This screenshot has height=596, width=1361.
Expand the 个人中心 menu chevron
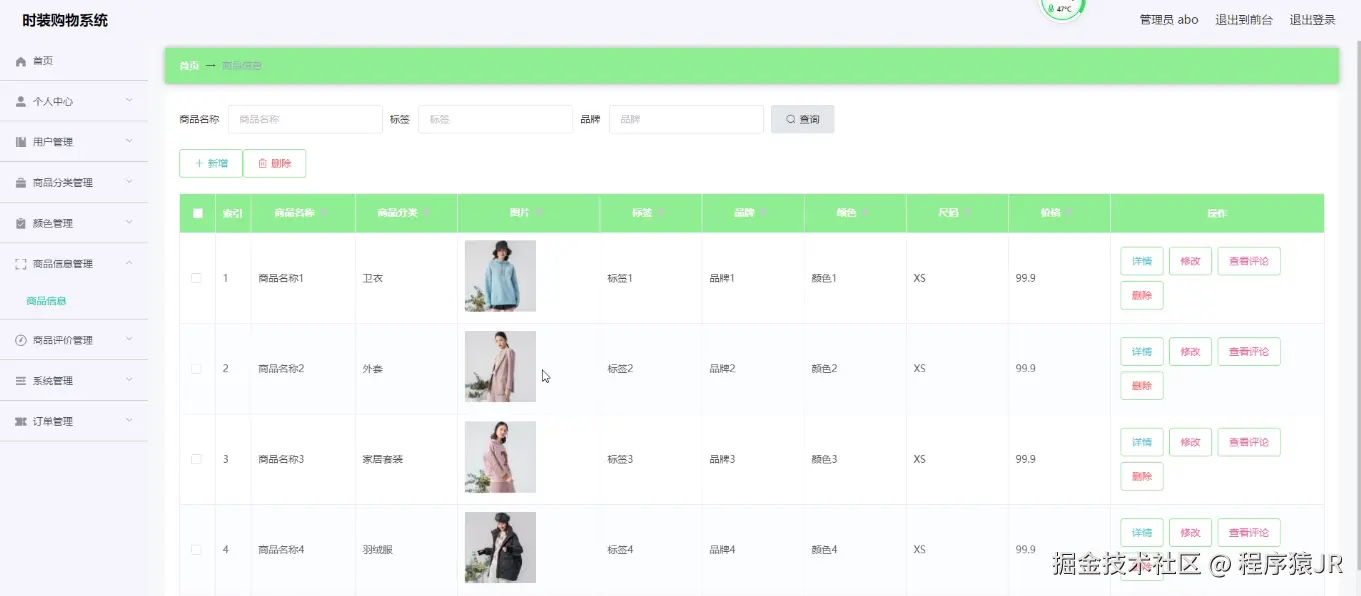129,101
